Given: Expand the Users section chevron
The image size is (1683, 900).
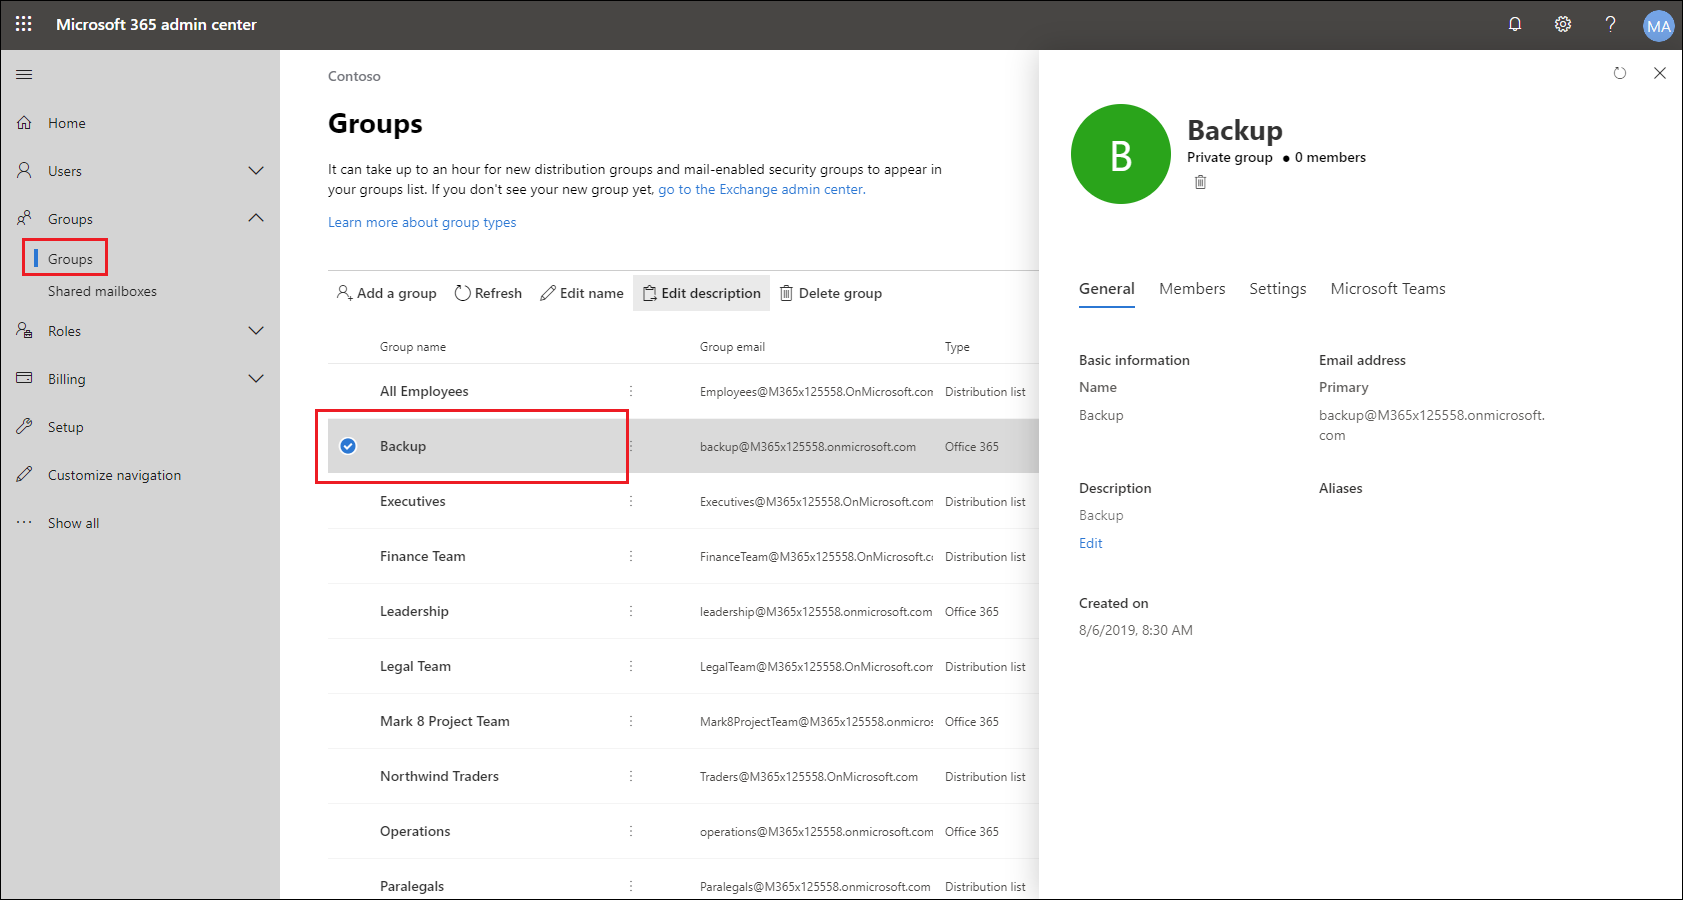Looking at the screenshot, I should [x=256, y=171].
